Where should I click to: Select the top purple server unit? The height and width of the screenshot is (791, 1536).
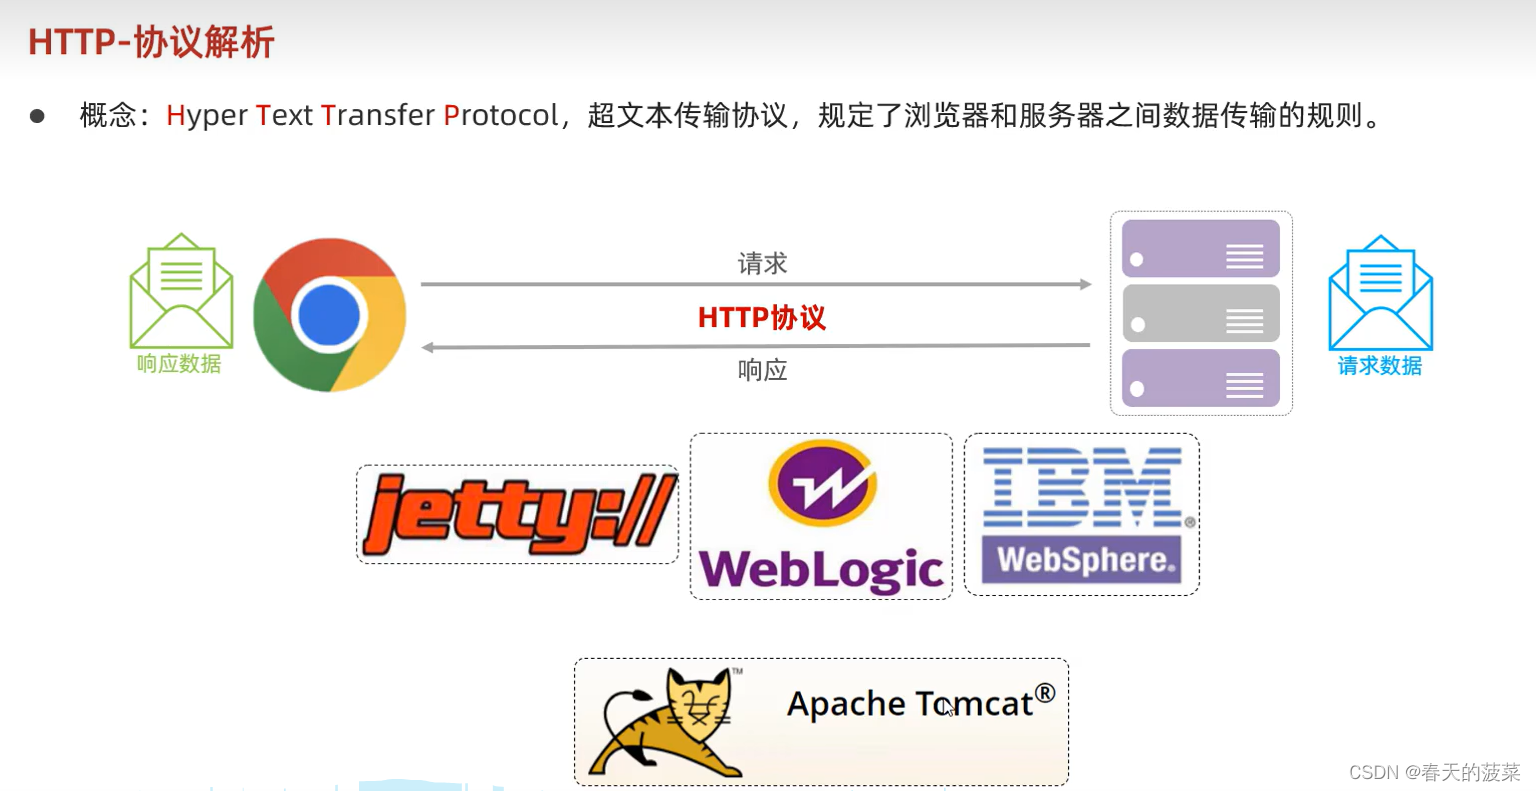[x=1201, y=249]
